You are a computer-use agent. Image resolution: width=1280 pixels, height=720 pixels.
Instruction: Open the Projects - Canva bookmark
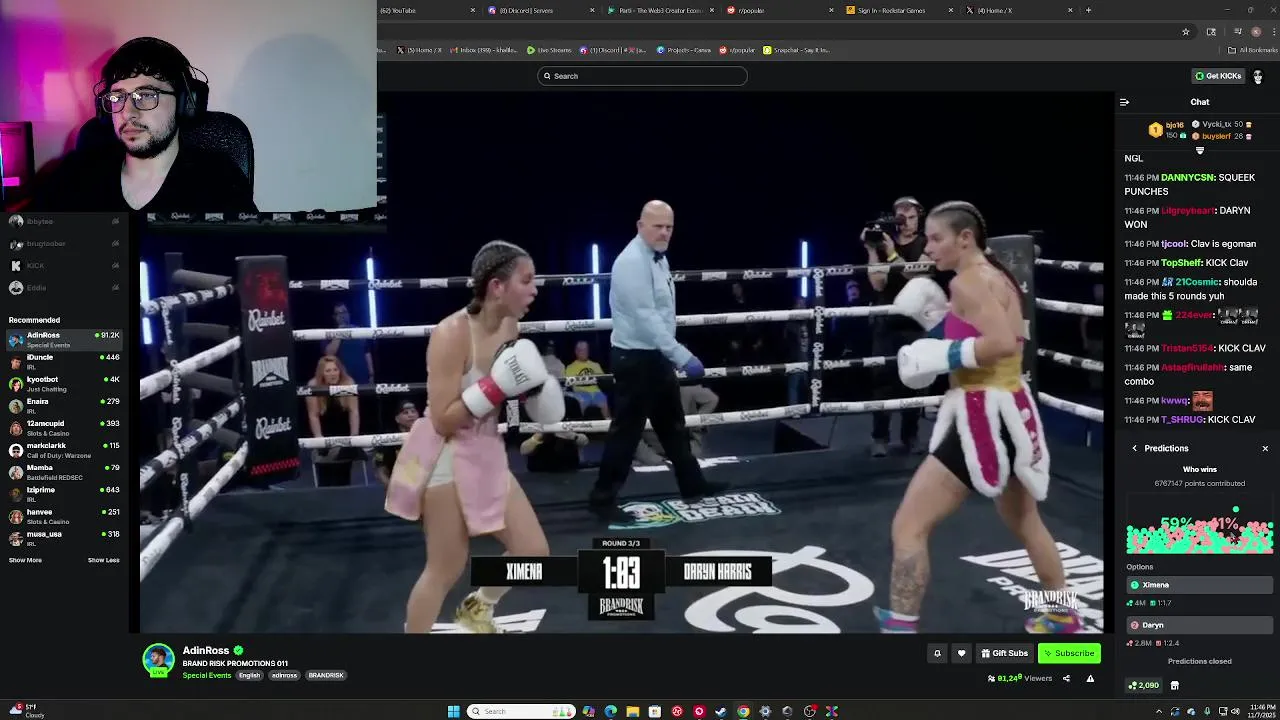pyautogui.click(x=683, y=50)
